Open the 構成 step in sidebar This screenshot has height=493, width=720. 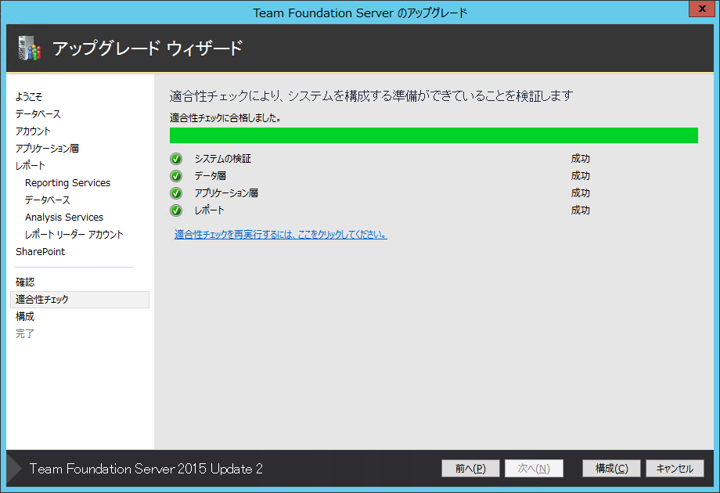[x=25, y=316]
